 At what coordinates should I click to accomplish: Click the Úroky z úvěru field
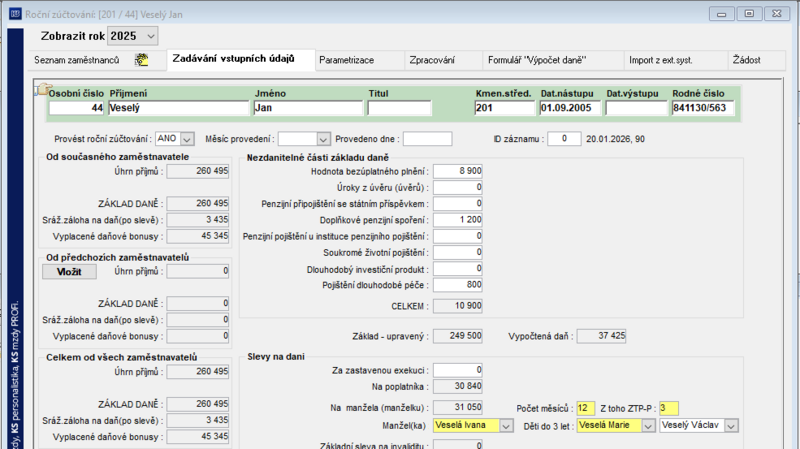pos(458,187)
